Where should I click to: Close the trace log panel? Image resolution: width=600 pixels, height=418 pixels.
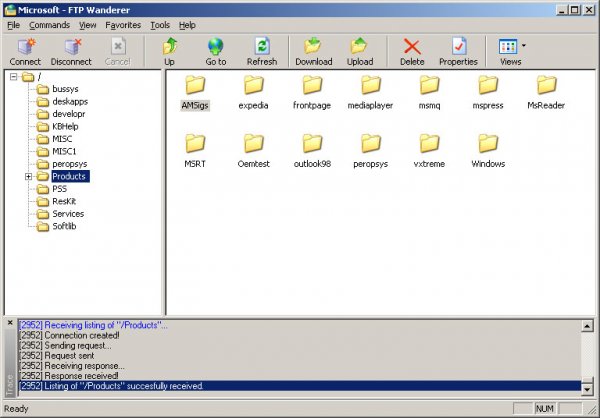(x=9, y=324)
